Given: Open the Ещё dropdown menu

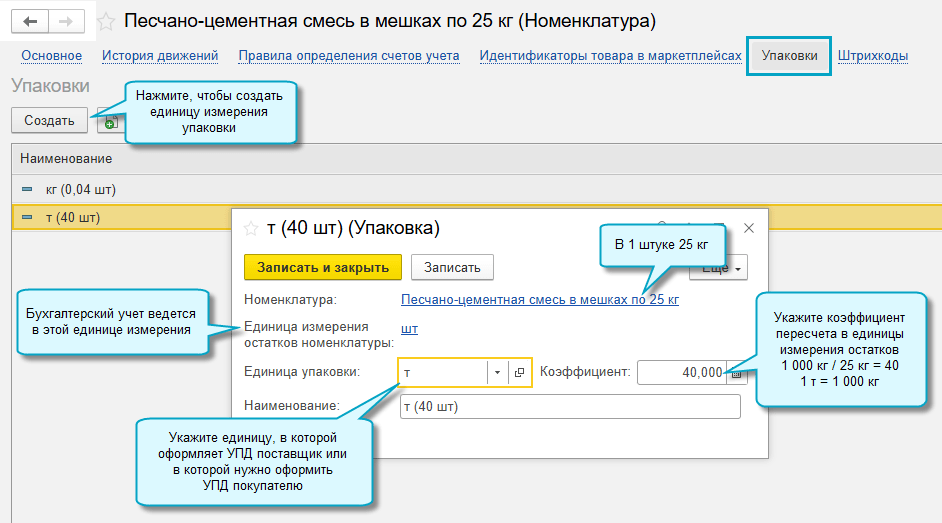Looking at the screenshot, I should point(718,268).
